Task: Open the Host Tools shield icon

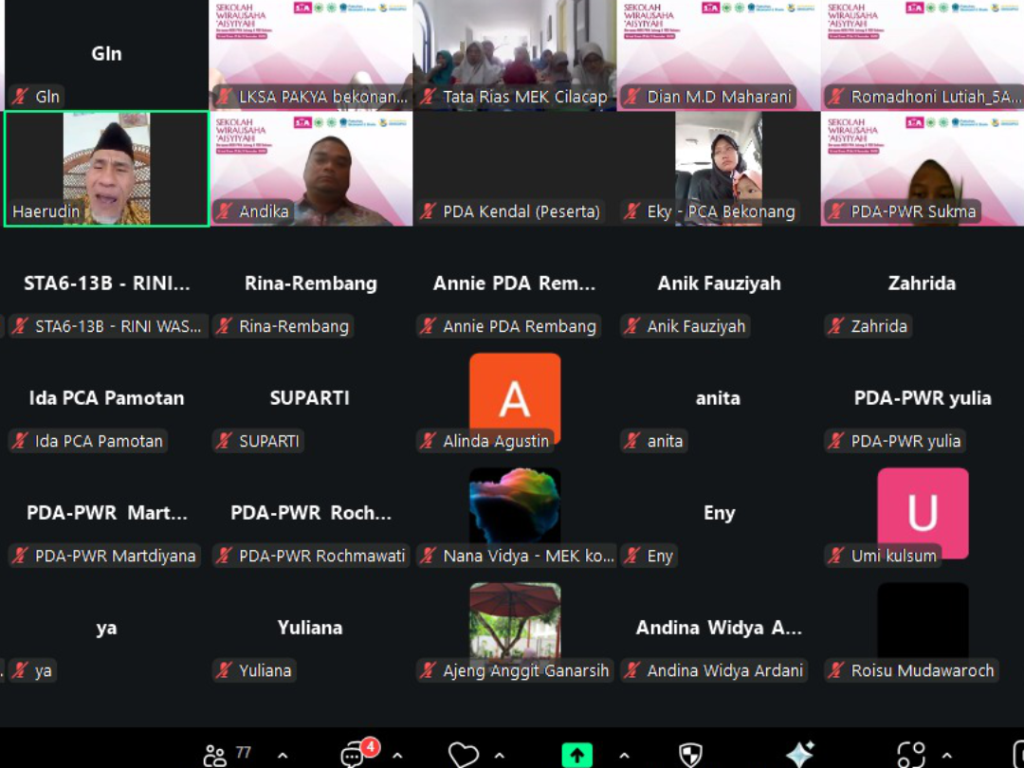Action: [x=690, y=754]
